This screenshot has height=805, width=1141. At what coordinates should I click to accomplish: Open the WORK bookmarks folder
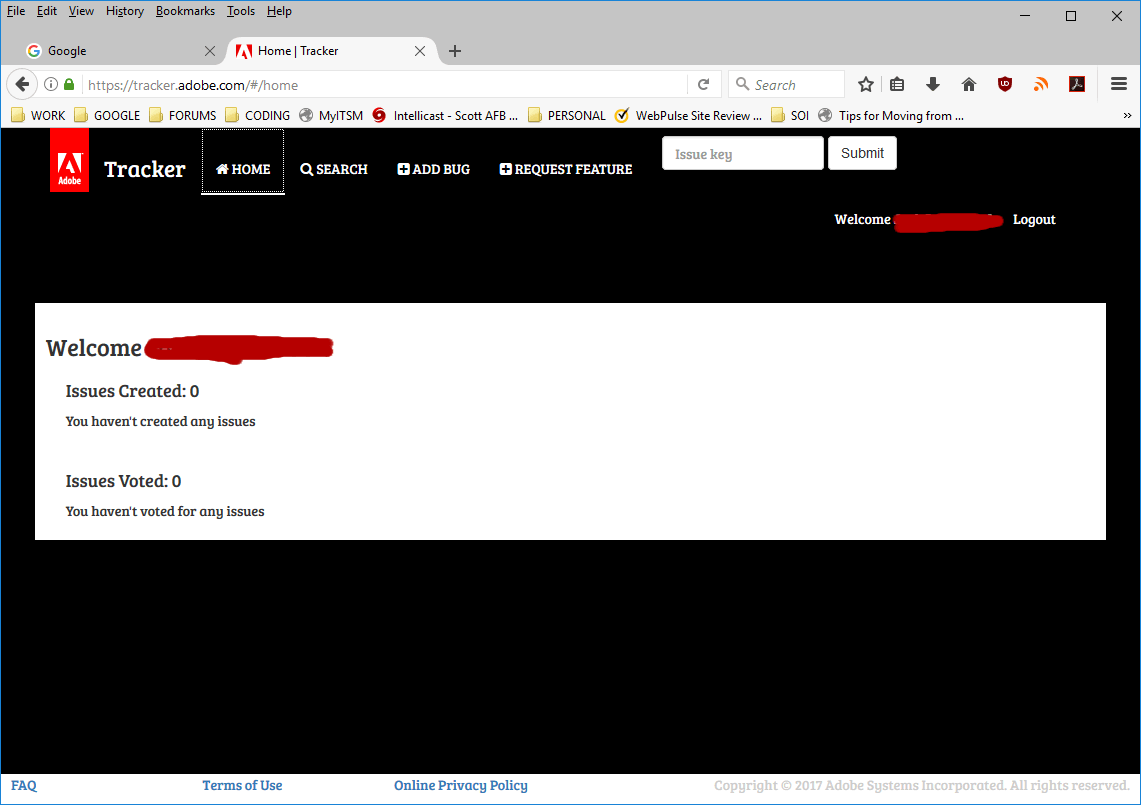click(39, 116)
